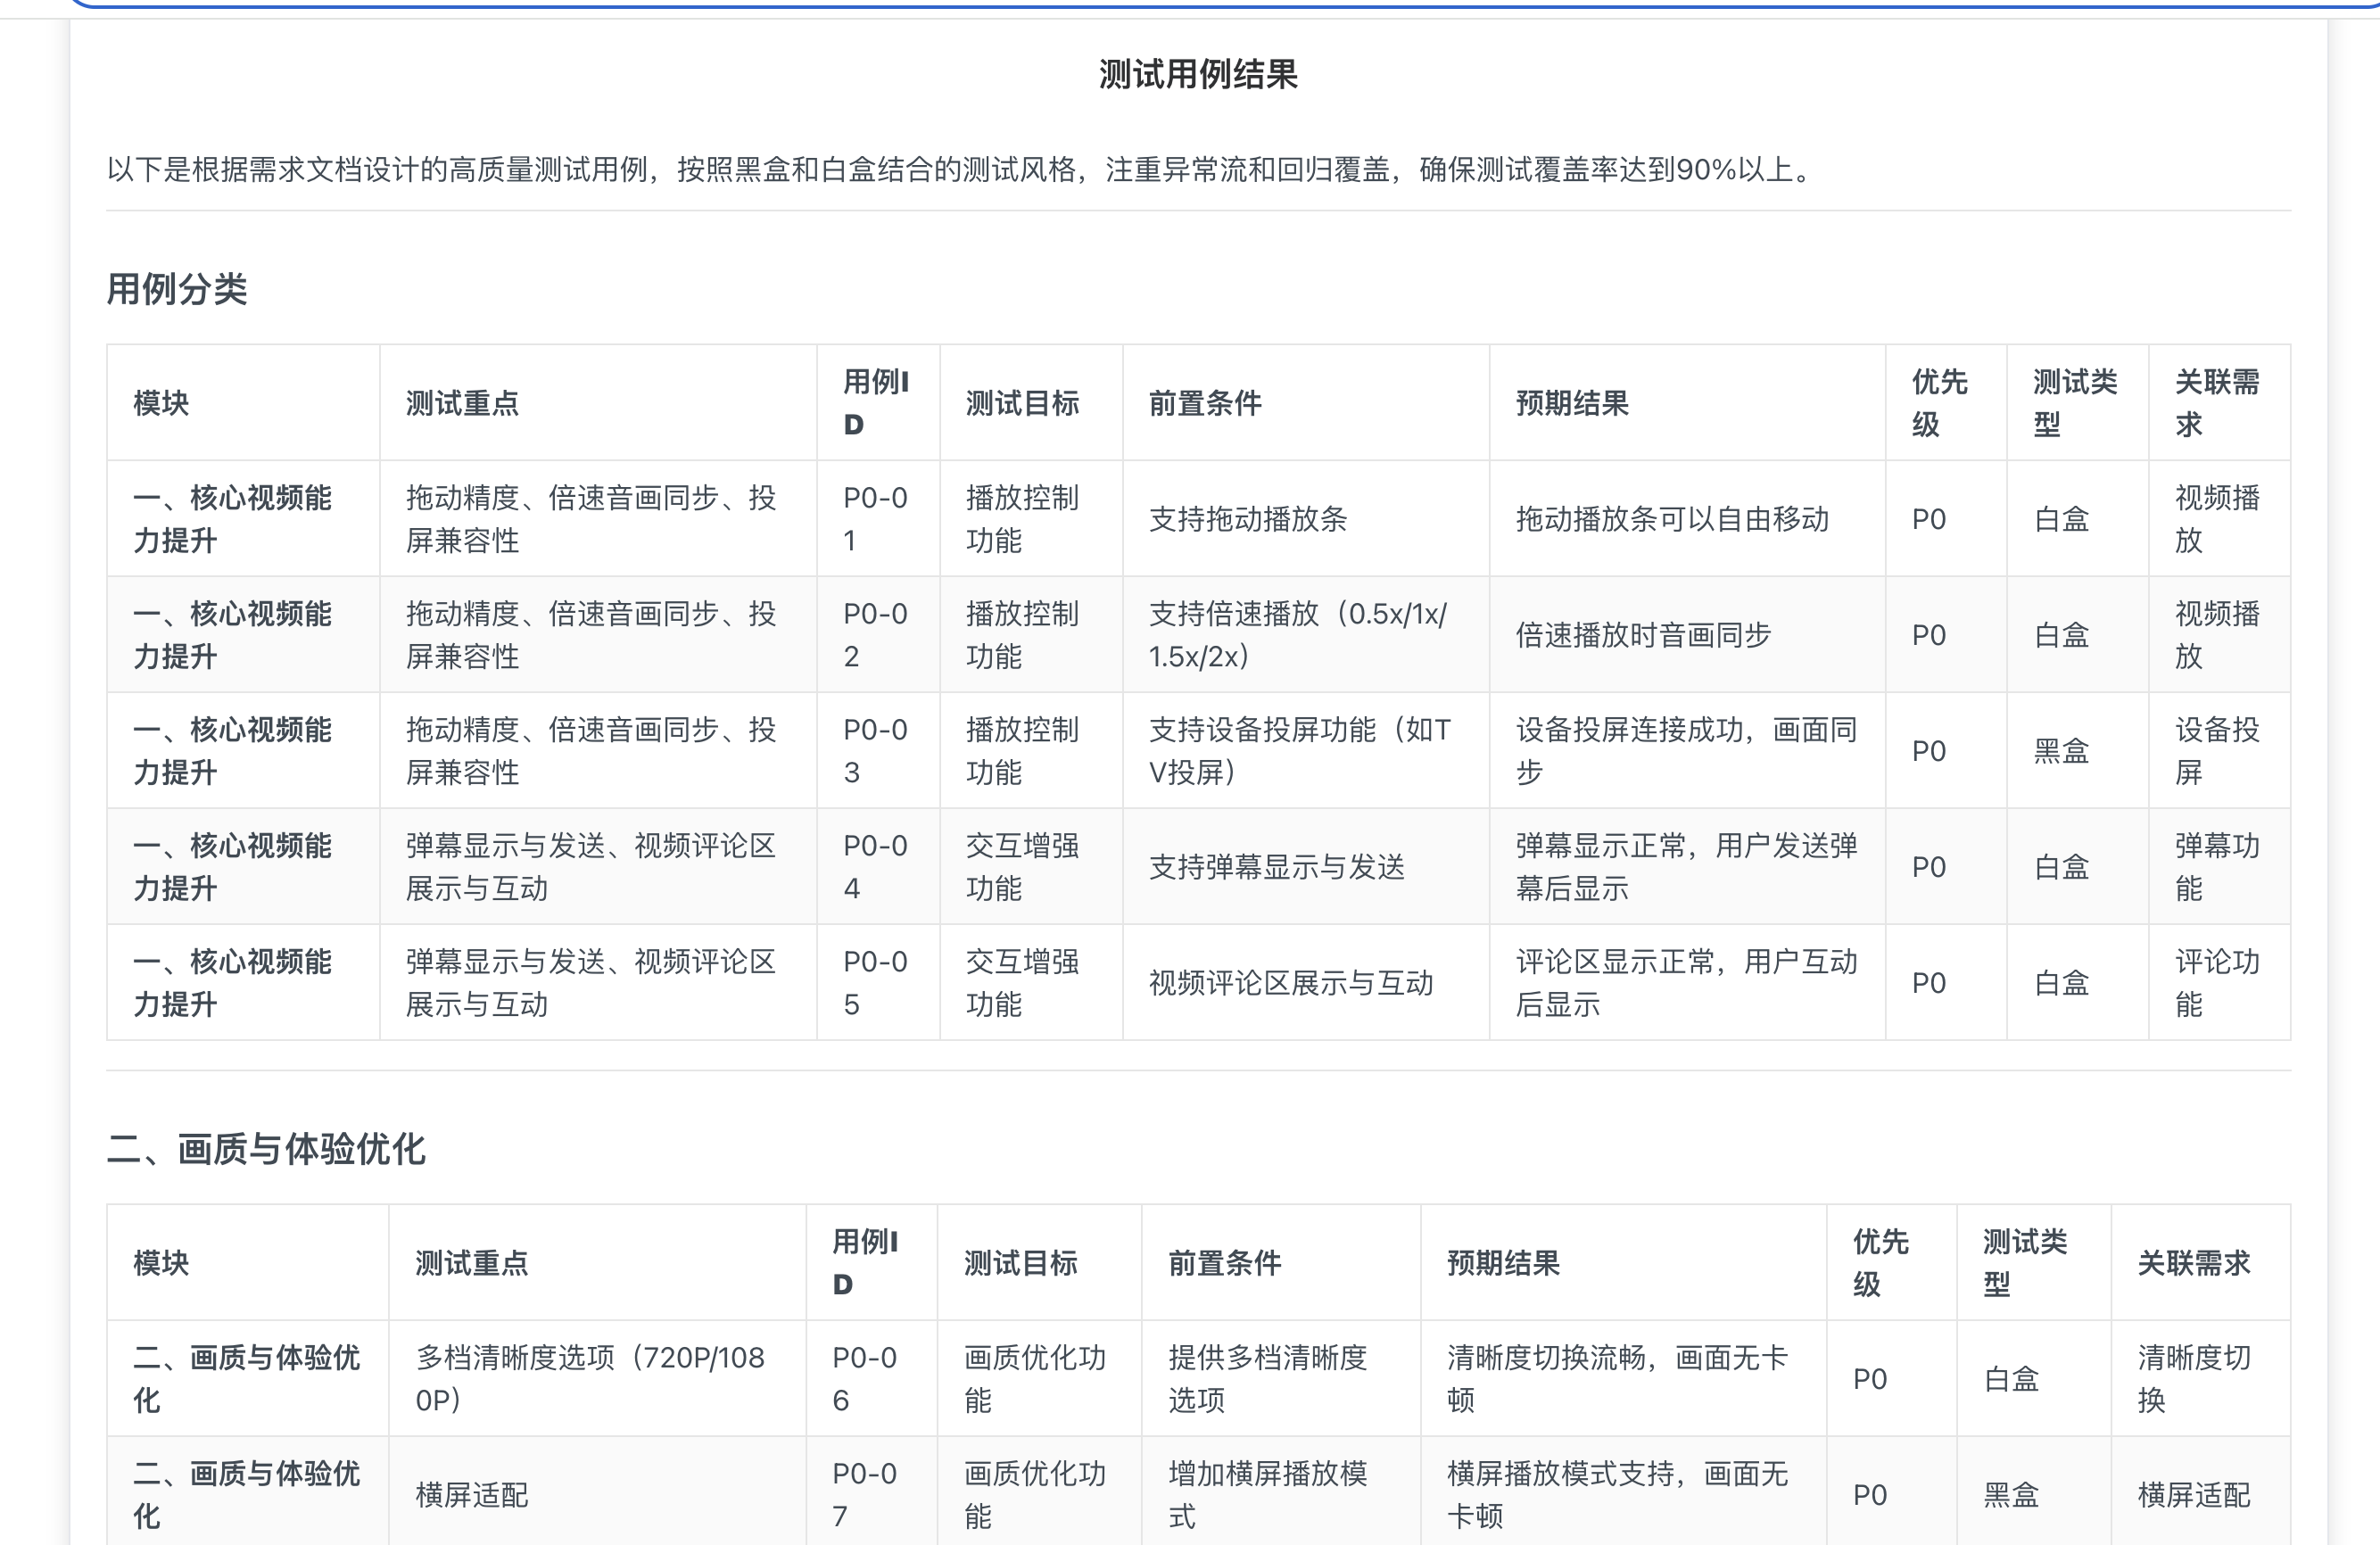Click the 前置条件 header in first table

1205,403
